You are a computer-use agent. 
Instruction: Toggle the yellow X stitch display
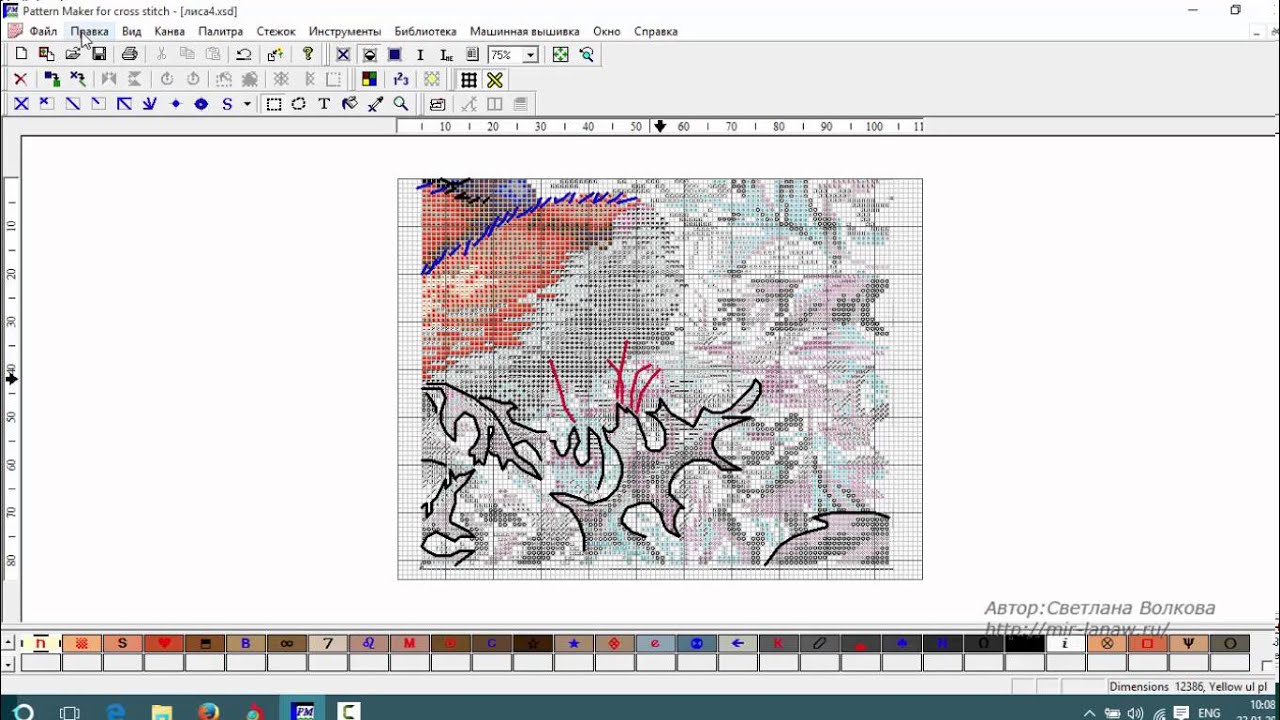(x=495, y=80)
